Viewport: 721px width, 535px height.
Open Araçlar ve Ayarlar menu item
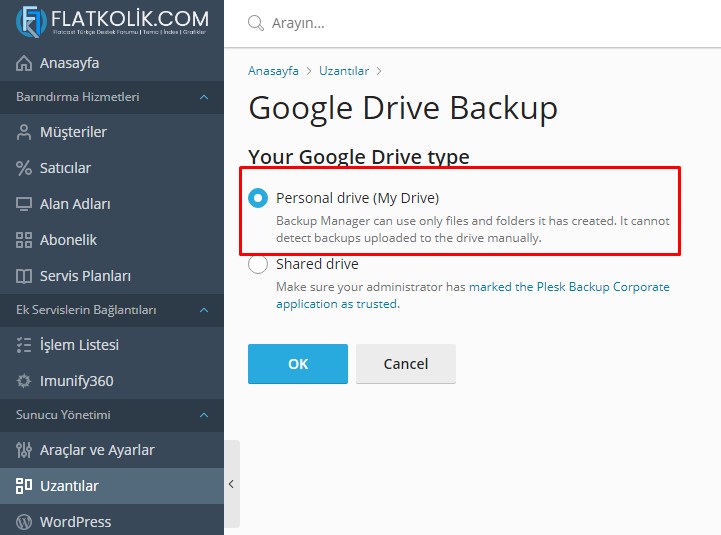(112, 450)
